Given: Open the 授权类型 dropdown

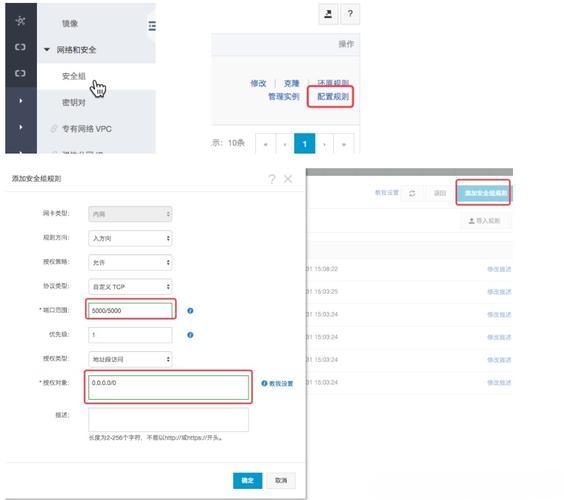Looking at the screenshot, I should click(x=130, y=359).
